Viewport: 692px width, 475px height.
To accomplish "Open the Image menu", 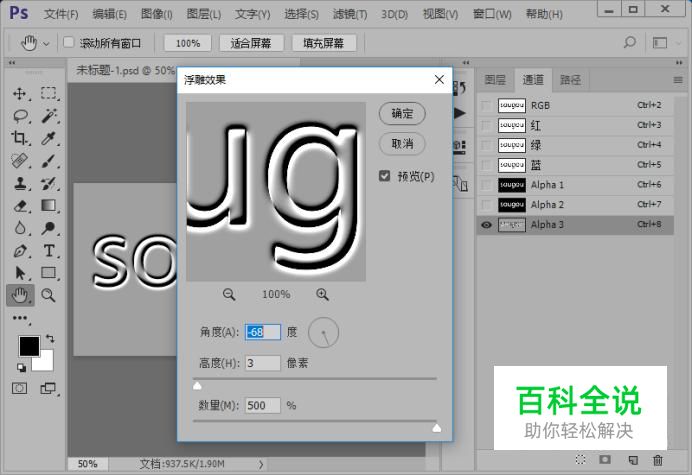I will (x=157, y=14).
